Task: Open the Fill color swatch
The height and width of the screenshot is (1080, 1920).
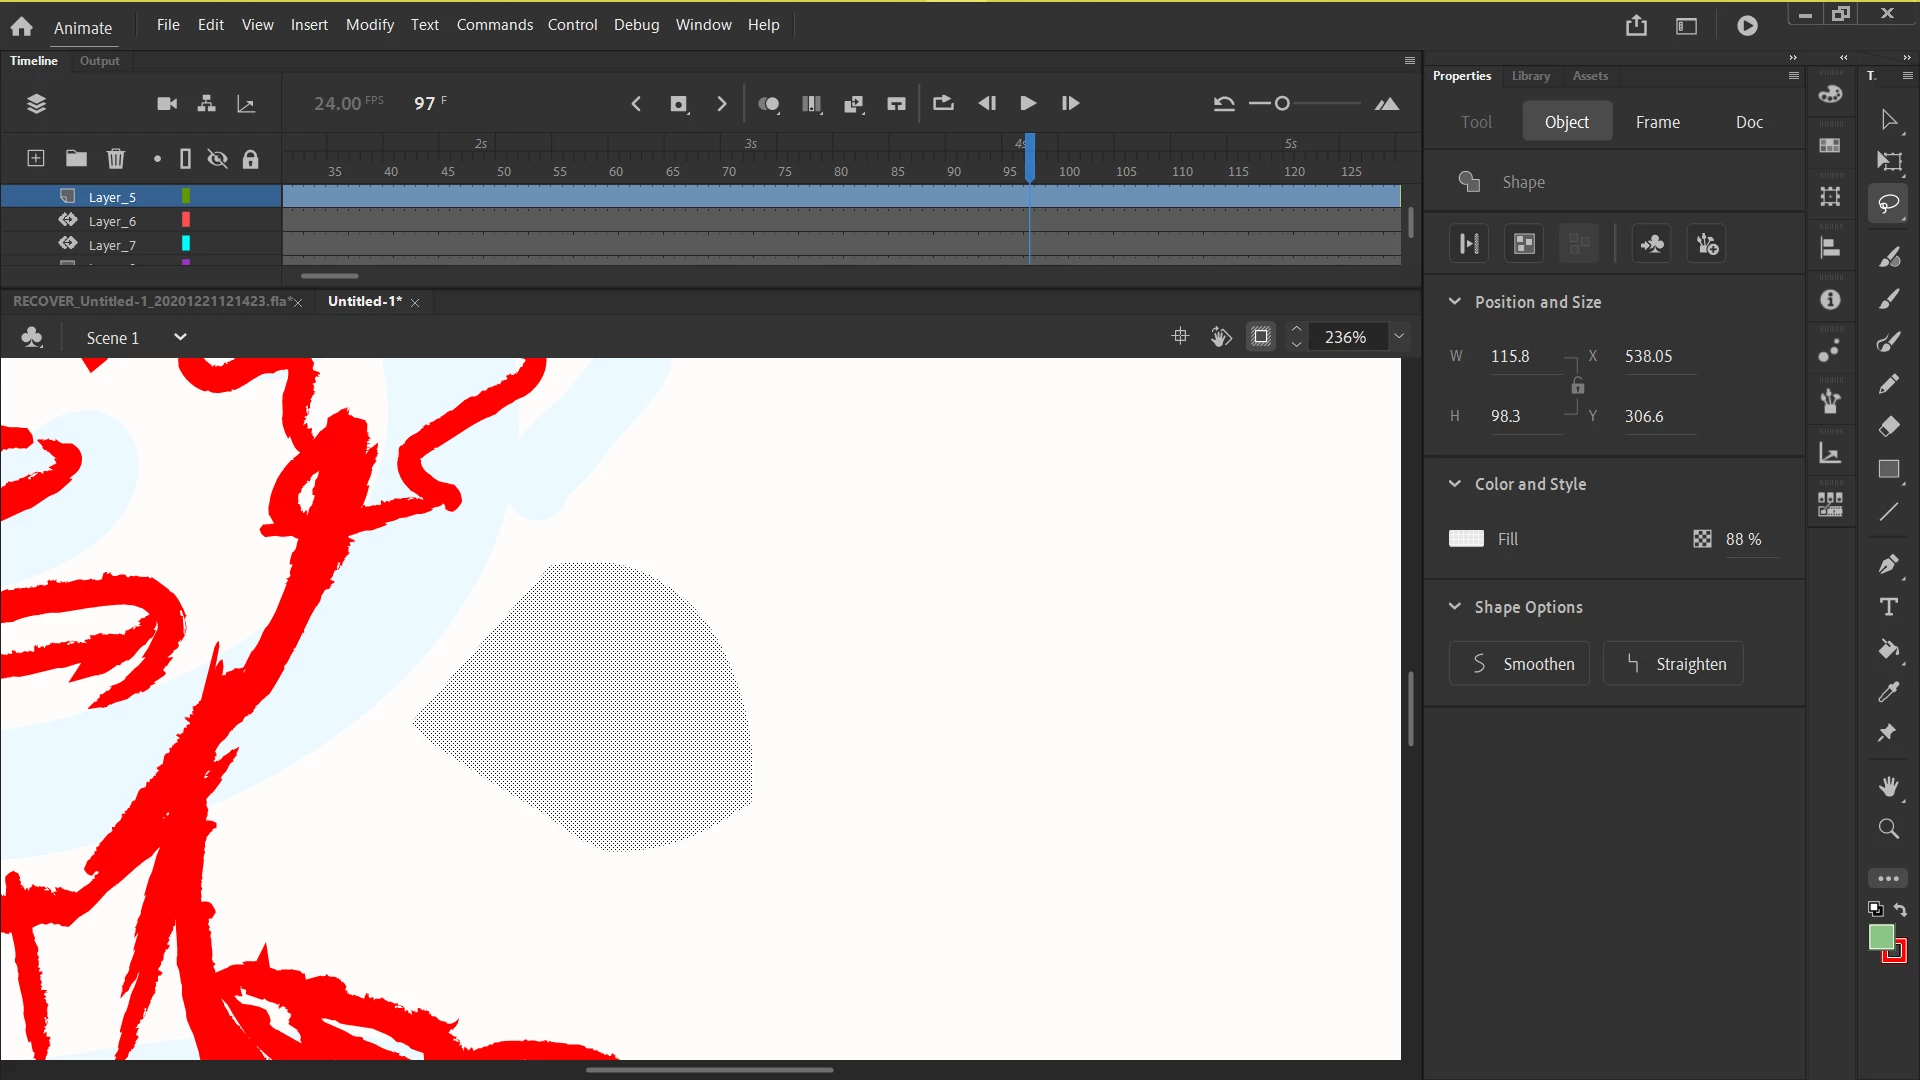Action: (1466, 539)
